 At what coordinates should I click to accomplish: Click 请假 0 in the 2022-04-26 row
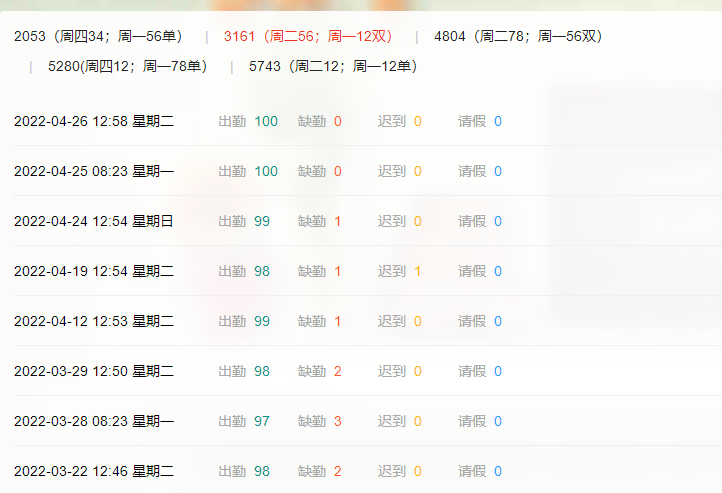(x=480, y=121)
